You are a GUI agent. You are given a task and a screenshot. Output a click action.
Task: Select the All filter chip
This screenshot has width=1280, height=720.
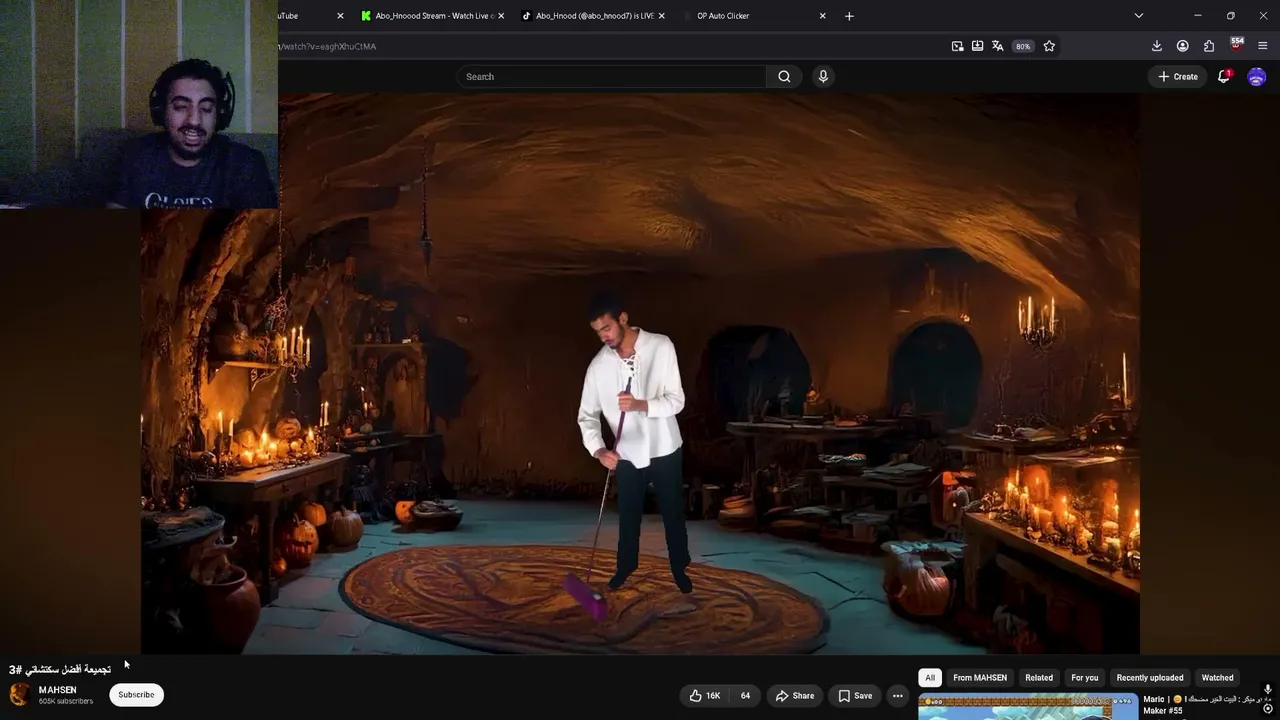930,678
